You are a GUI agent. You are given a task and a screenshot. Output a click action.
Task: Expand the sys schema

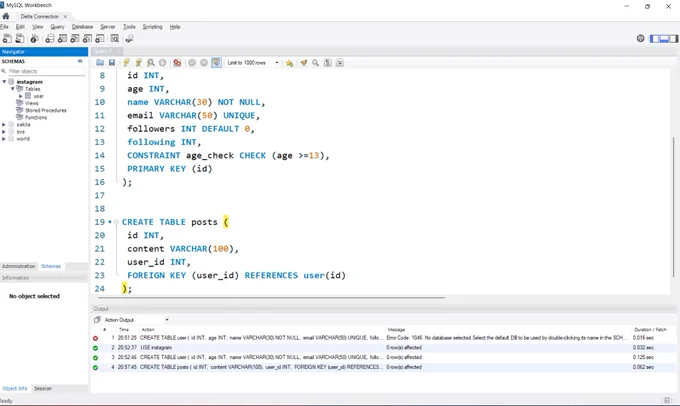[4, 131]
